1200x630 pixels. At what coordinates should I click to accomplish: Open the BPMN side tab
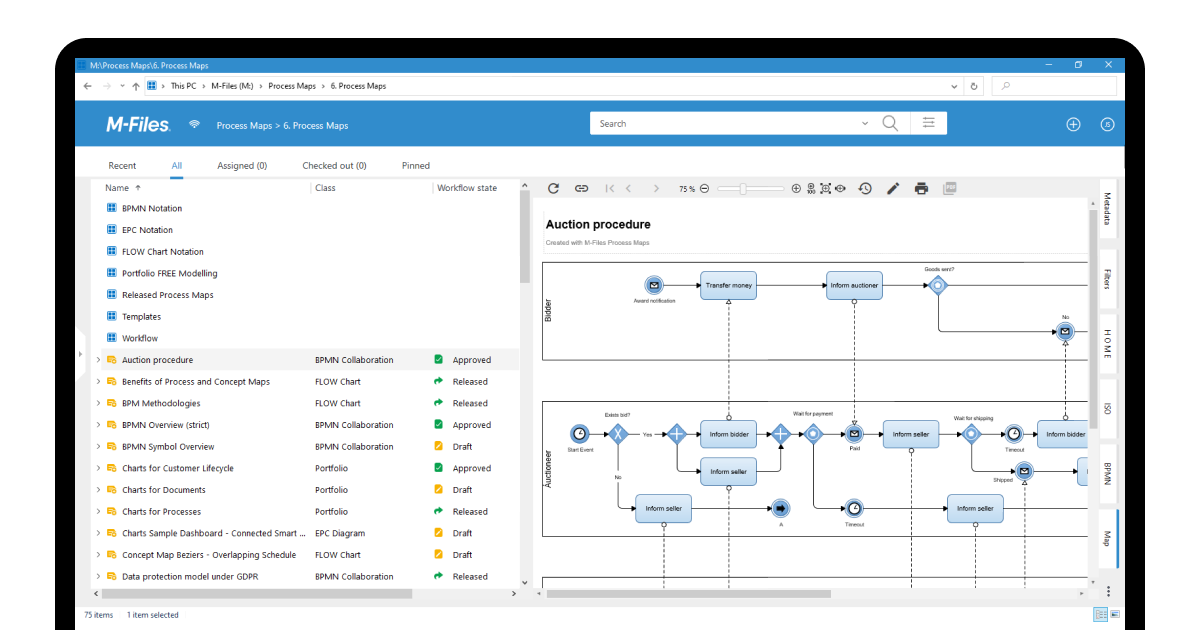[1108, 474]
